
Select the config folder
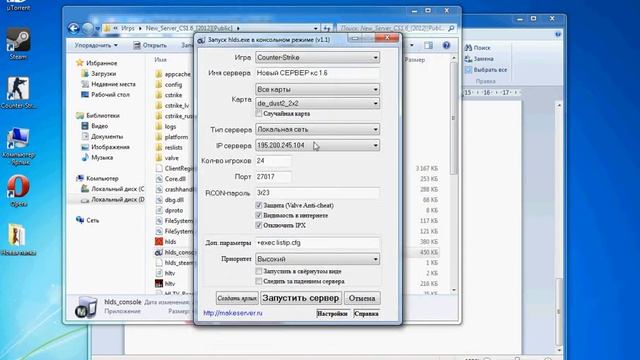point(169,84)
